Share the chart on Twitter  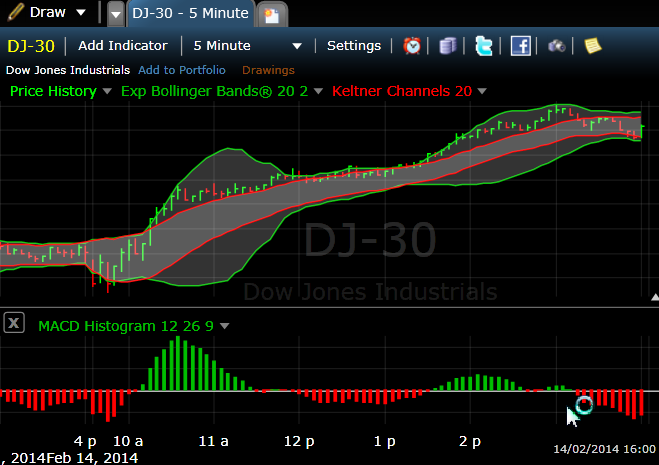pos(484,45)
